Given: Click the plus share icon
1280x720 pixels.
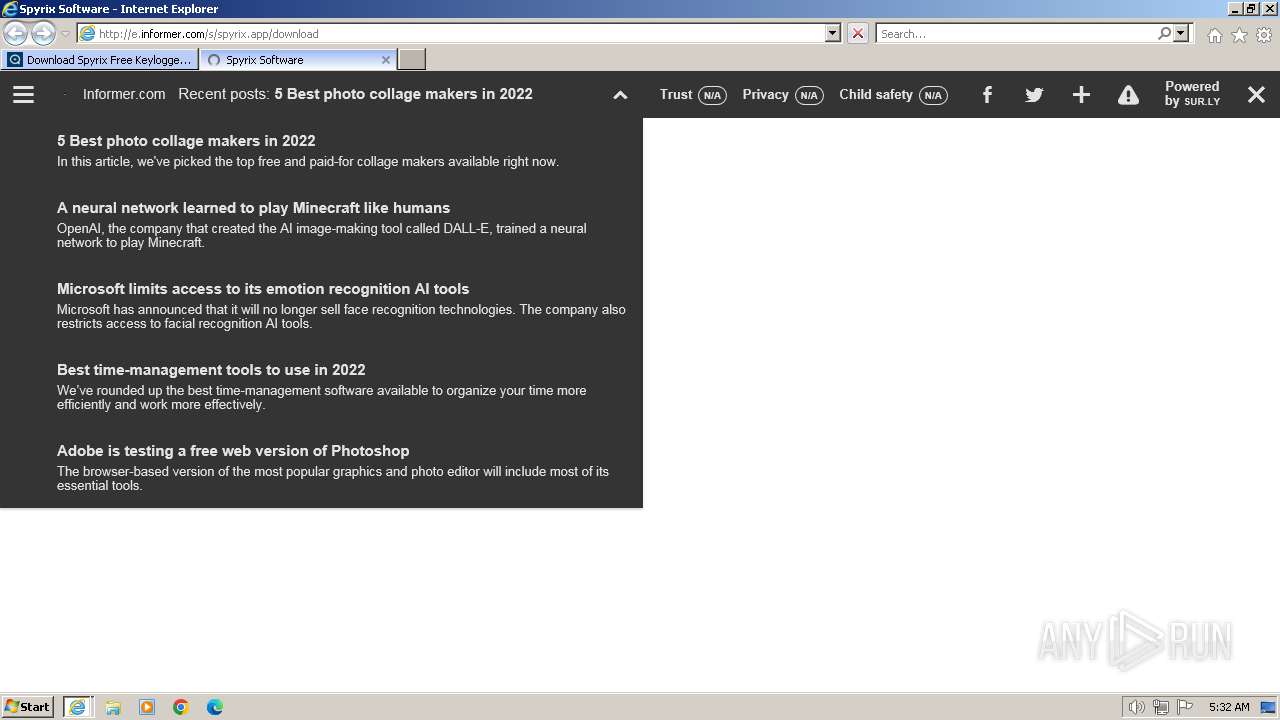Looking at the screenshot, I should 1081,95.
